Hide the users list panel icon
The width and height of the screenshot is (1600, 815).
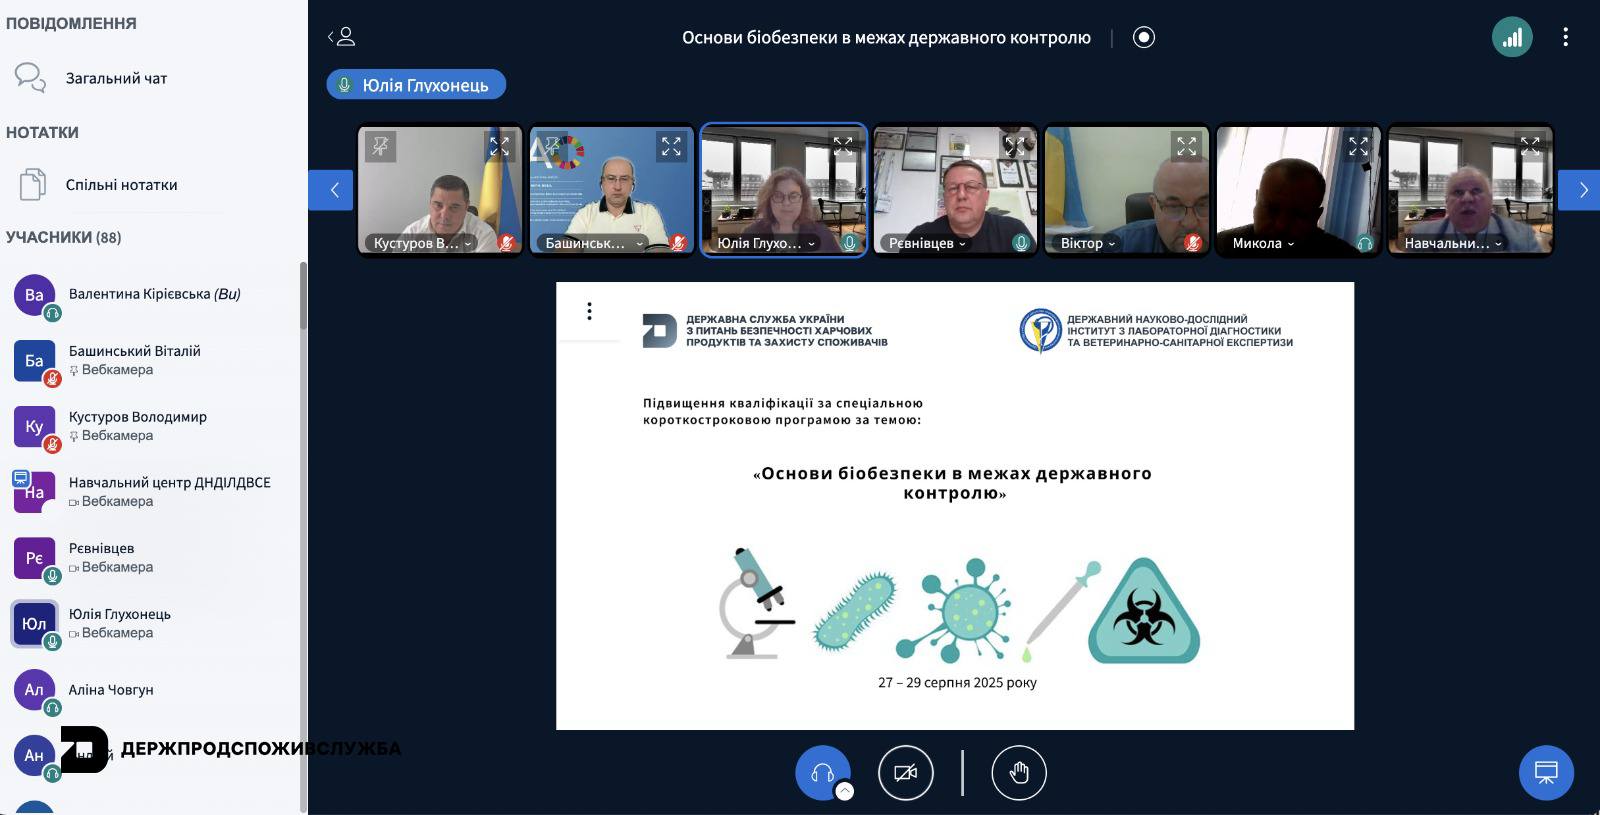pos(342,38)
